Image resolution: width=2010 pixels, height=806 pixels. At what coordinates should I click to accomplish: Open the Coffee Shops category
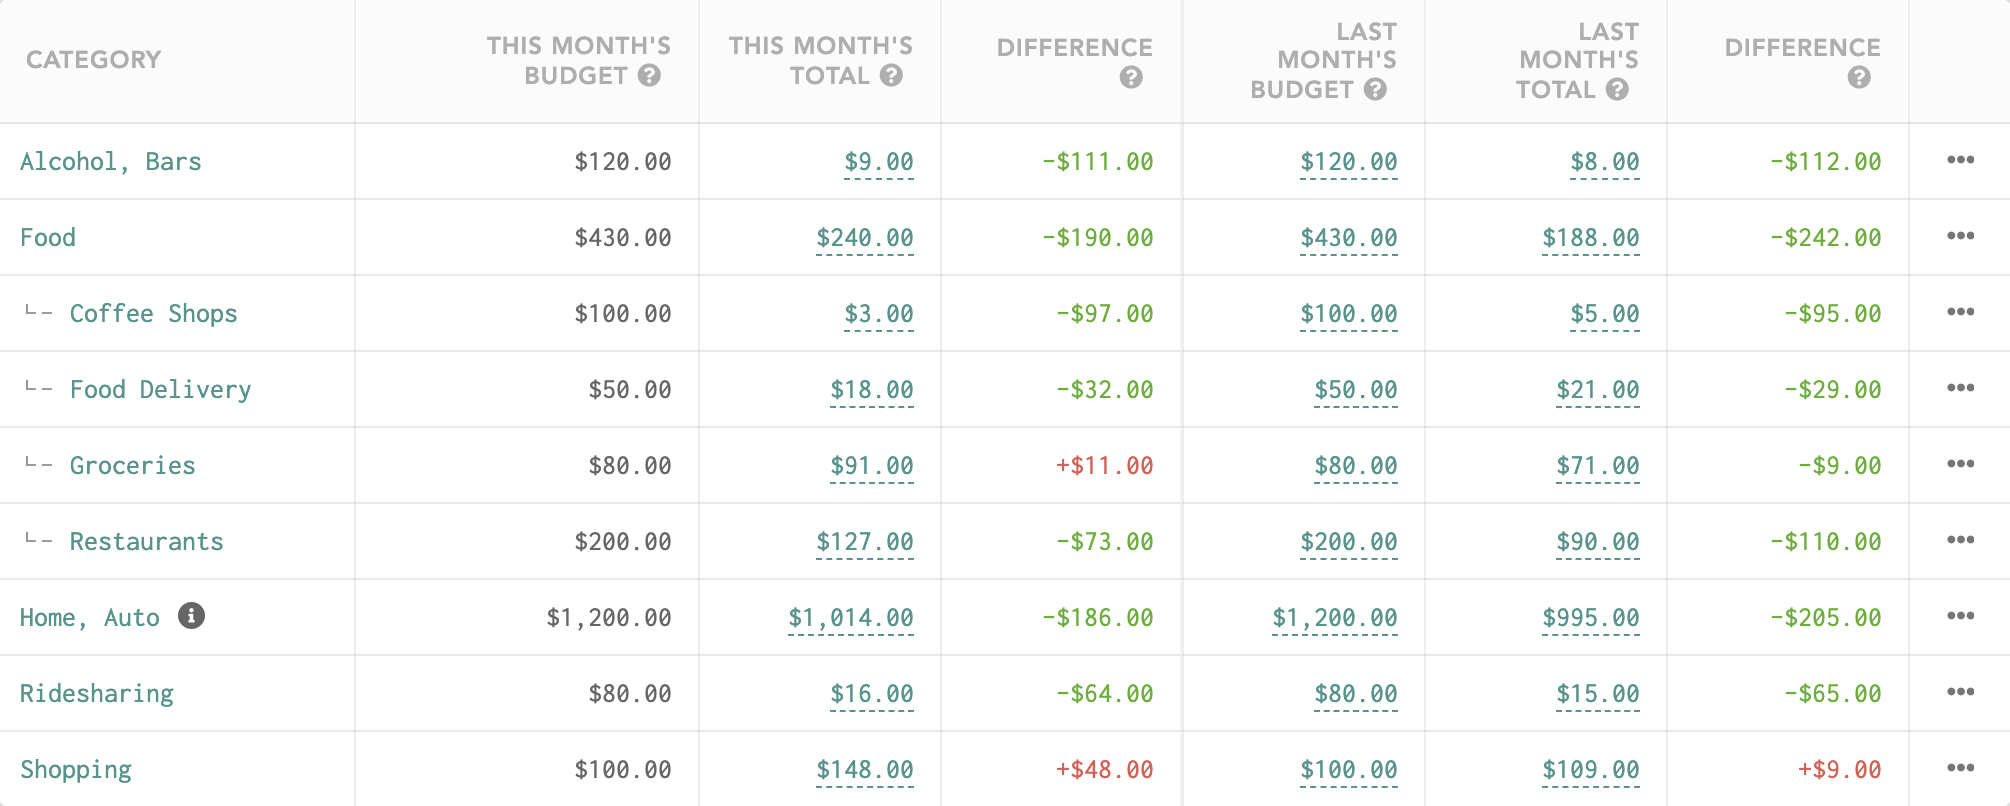(153, 314)
